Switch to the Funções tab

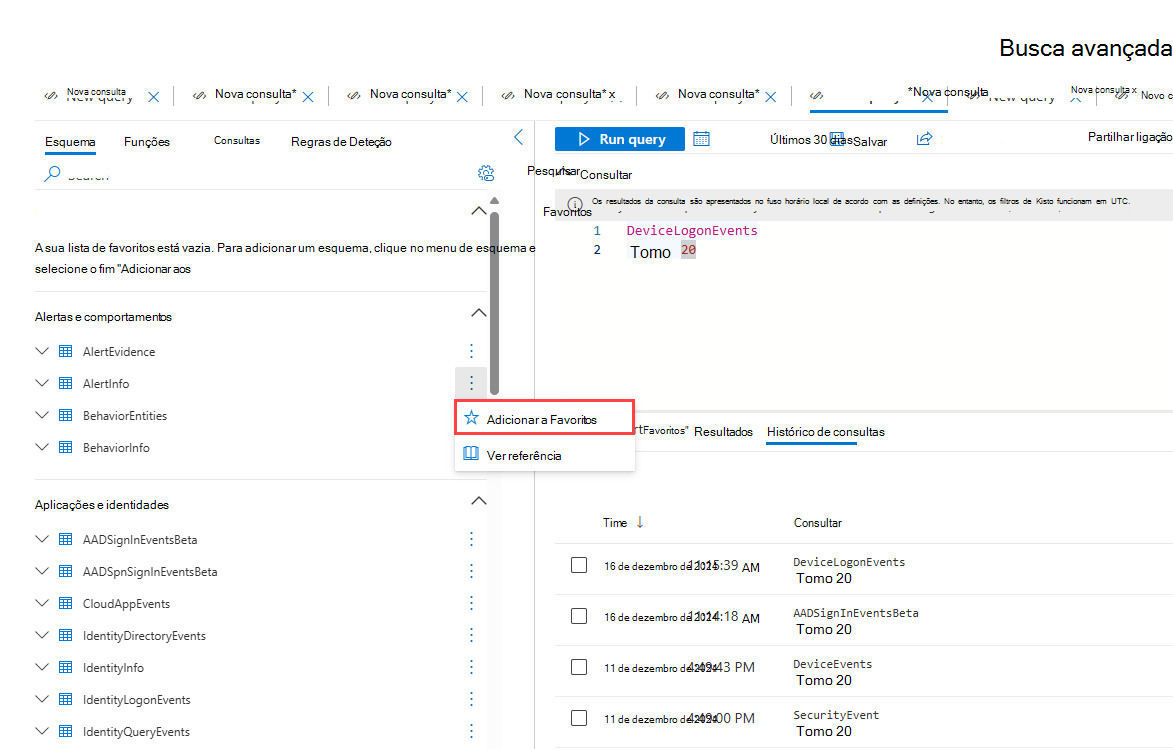[147, 141]
